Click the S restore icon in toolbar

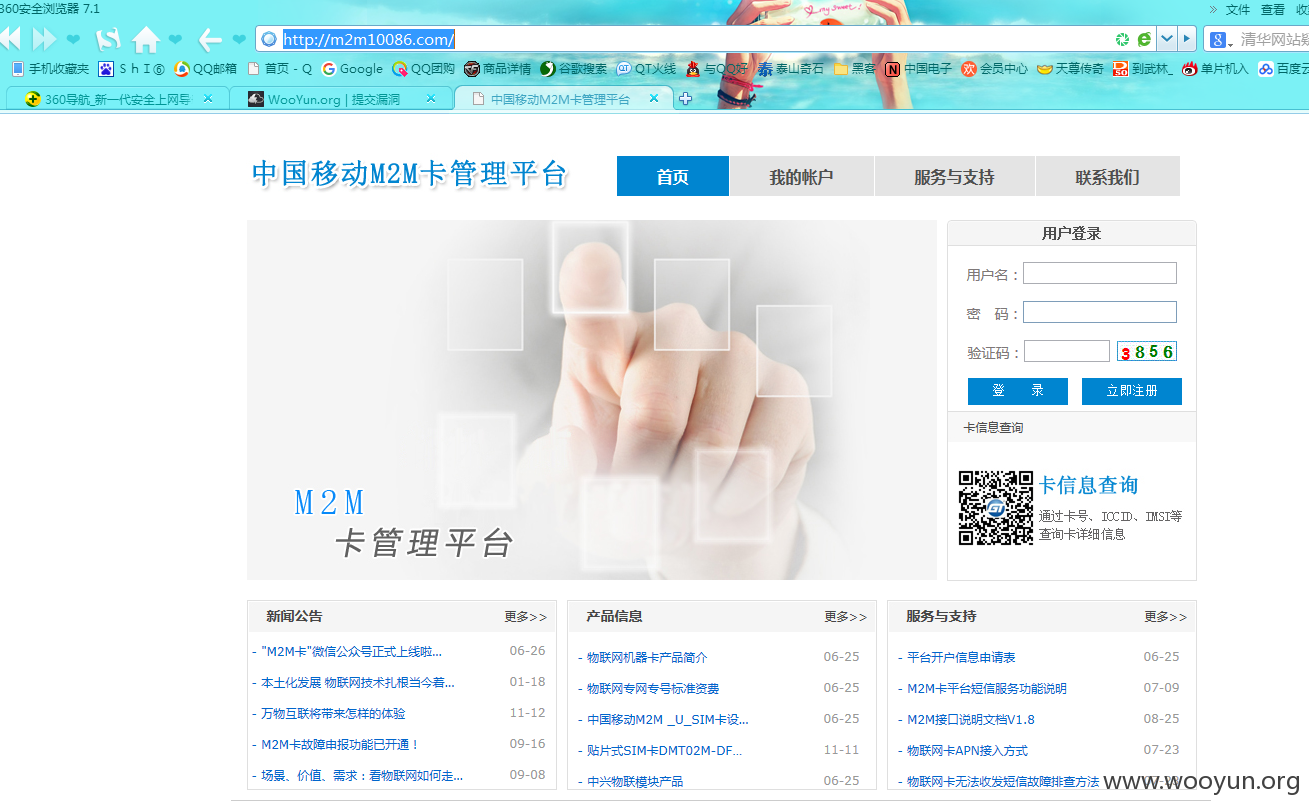coord(108,39)
